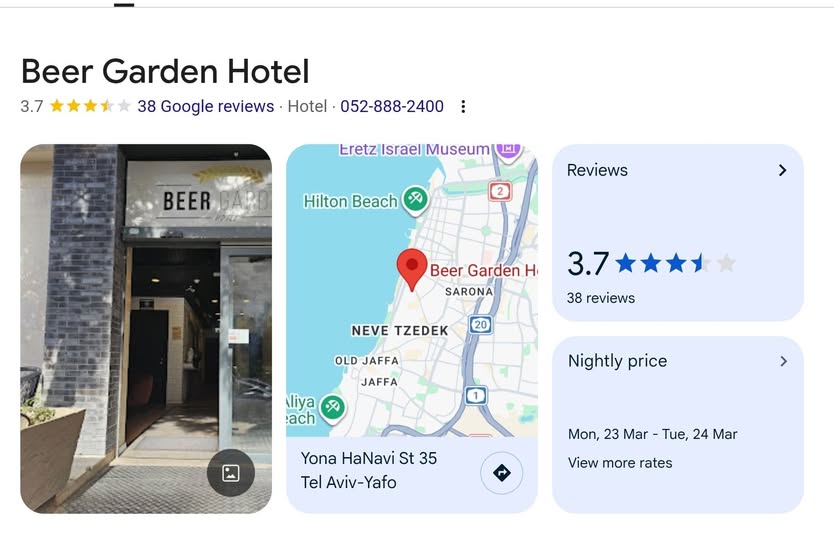Click View more rates
The height and width of the screenshot is (540, 834).
point(620,463)
